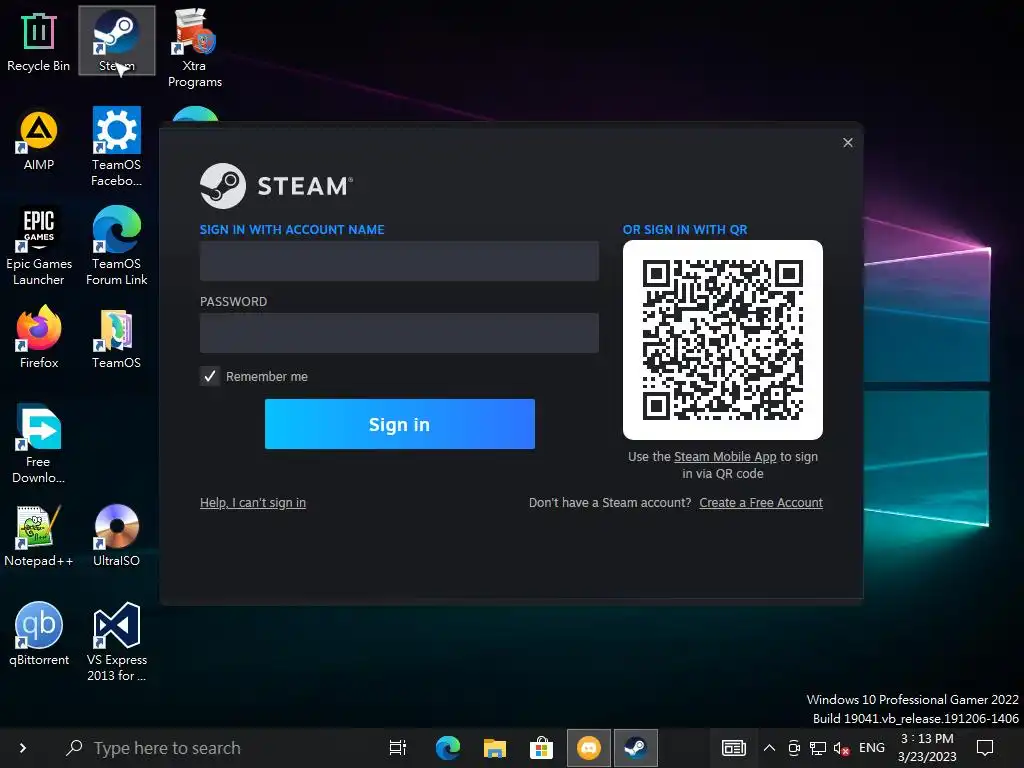This screenshot has height=768, width=1024.
Task: Expand the taskbar chevron at left
Action: click(x=23, y=748)
